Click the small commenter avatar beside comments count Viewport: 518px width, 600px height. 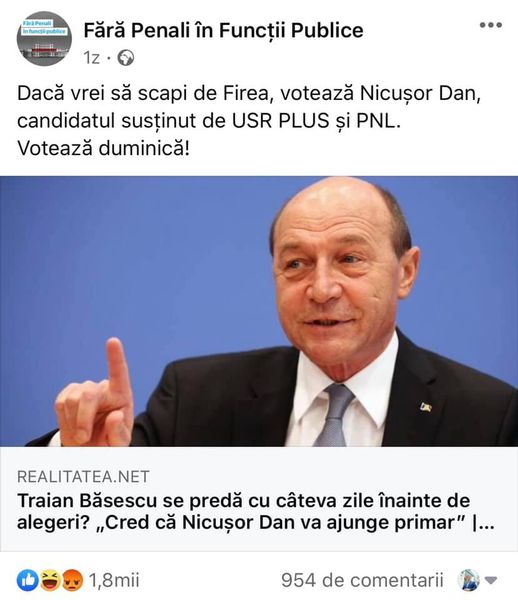click(x=468, y=580)
